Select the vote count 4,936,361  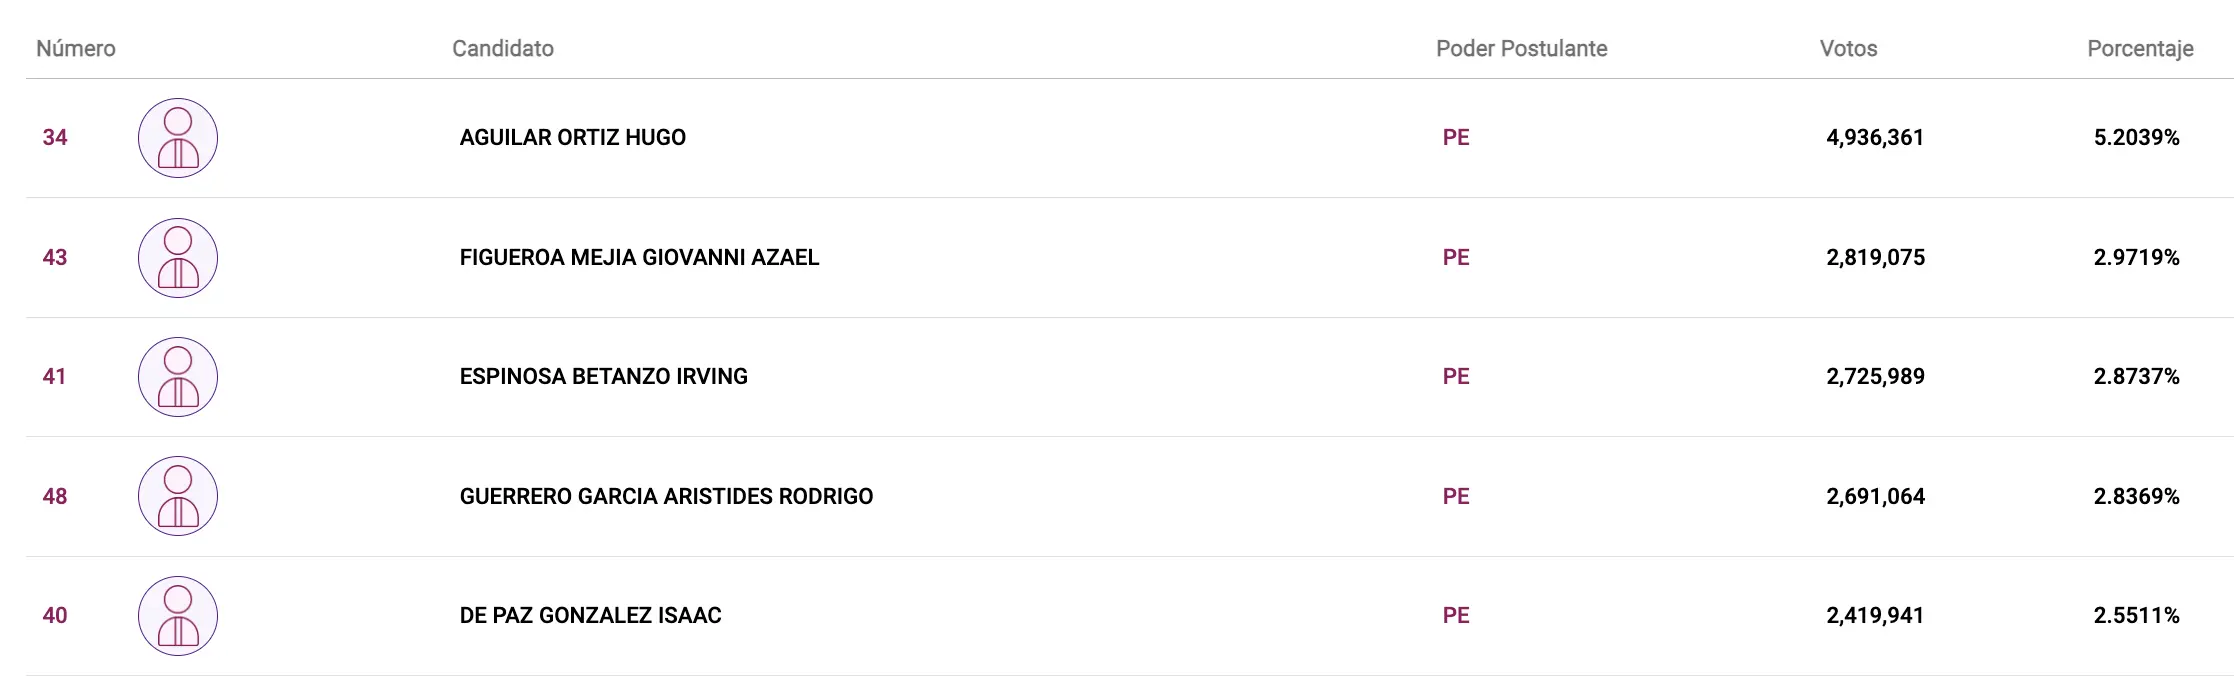[x=1875, y=137]
